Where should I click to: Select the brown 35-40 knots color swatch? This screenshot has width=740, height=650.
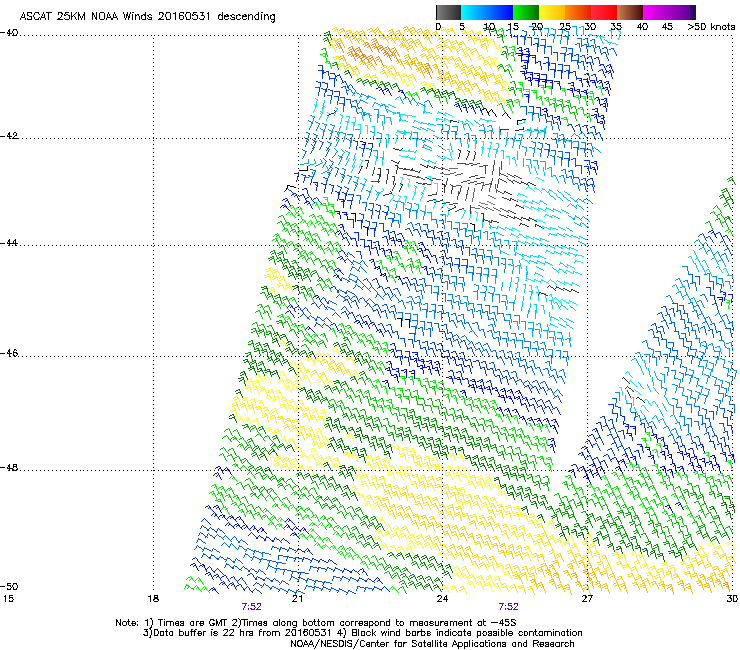(630, 12)
